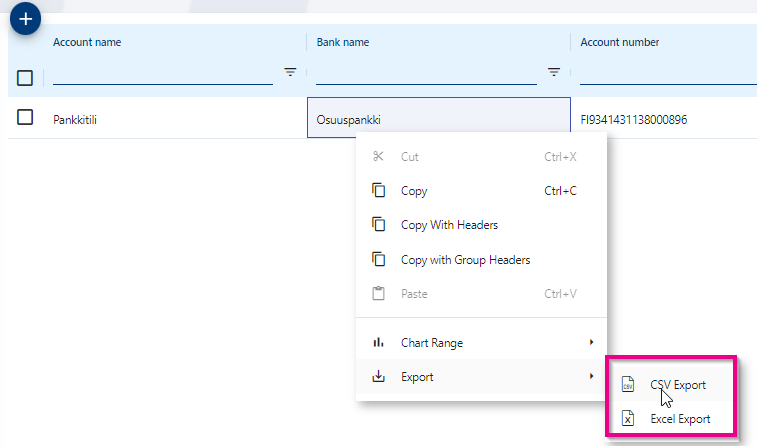Check the Pankkitili row checkbox
The image size is (757, 446).
[x=25, y=118]
